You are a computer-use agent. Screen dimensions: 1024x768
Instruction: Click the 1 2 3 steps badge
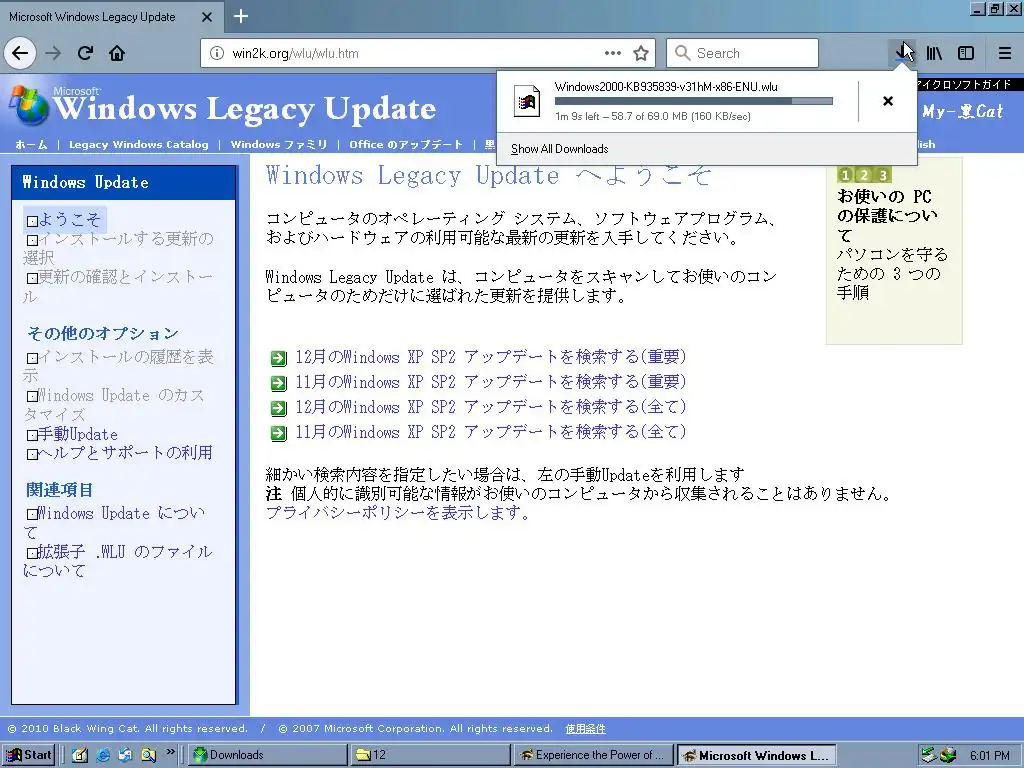coord(864,175)
